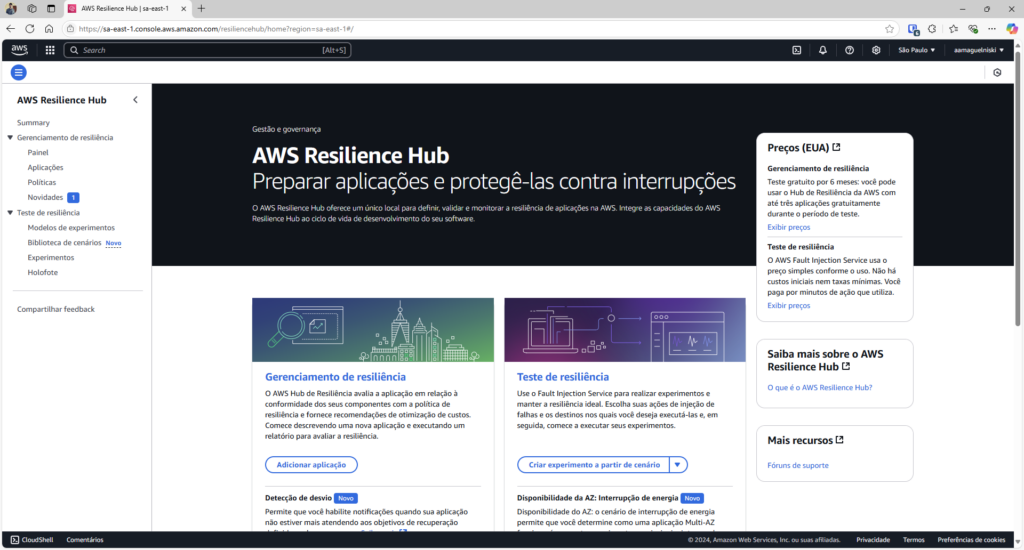1024x550 pixels.
Task: Open Novidades in the sidebar
Action: (45, 197)
